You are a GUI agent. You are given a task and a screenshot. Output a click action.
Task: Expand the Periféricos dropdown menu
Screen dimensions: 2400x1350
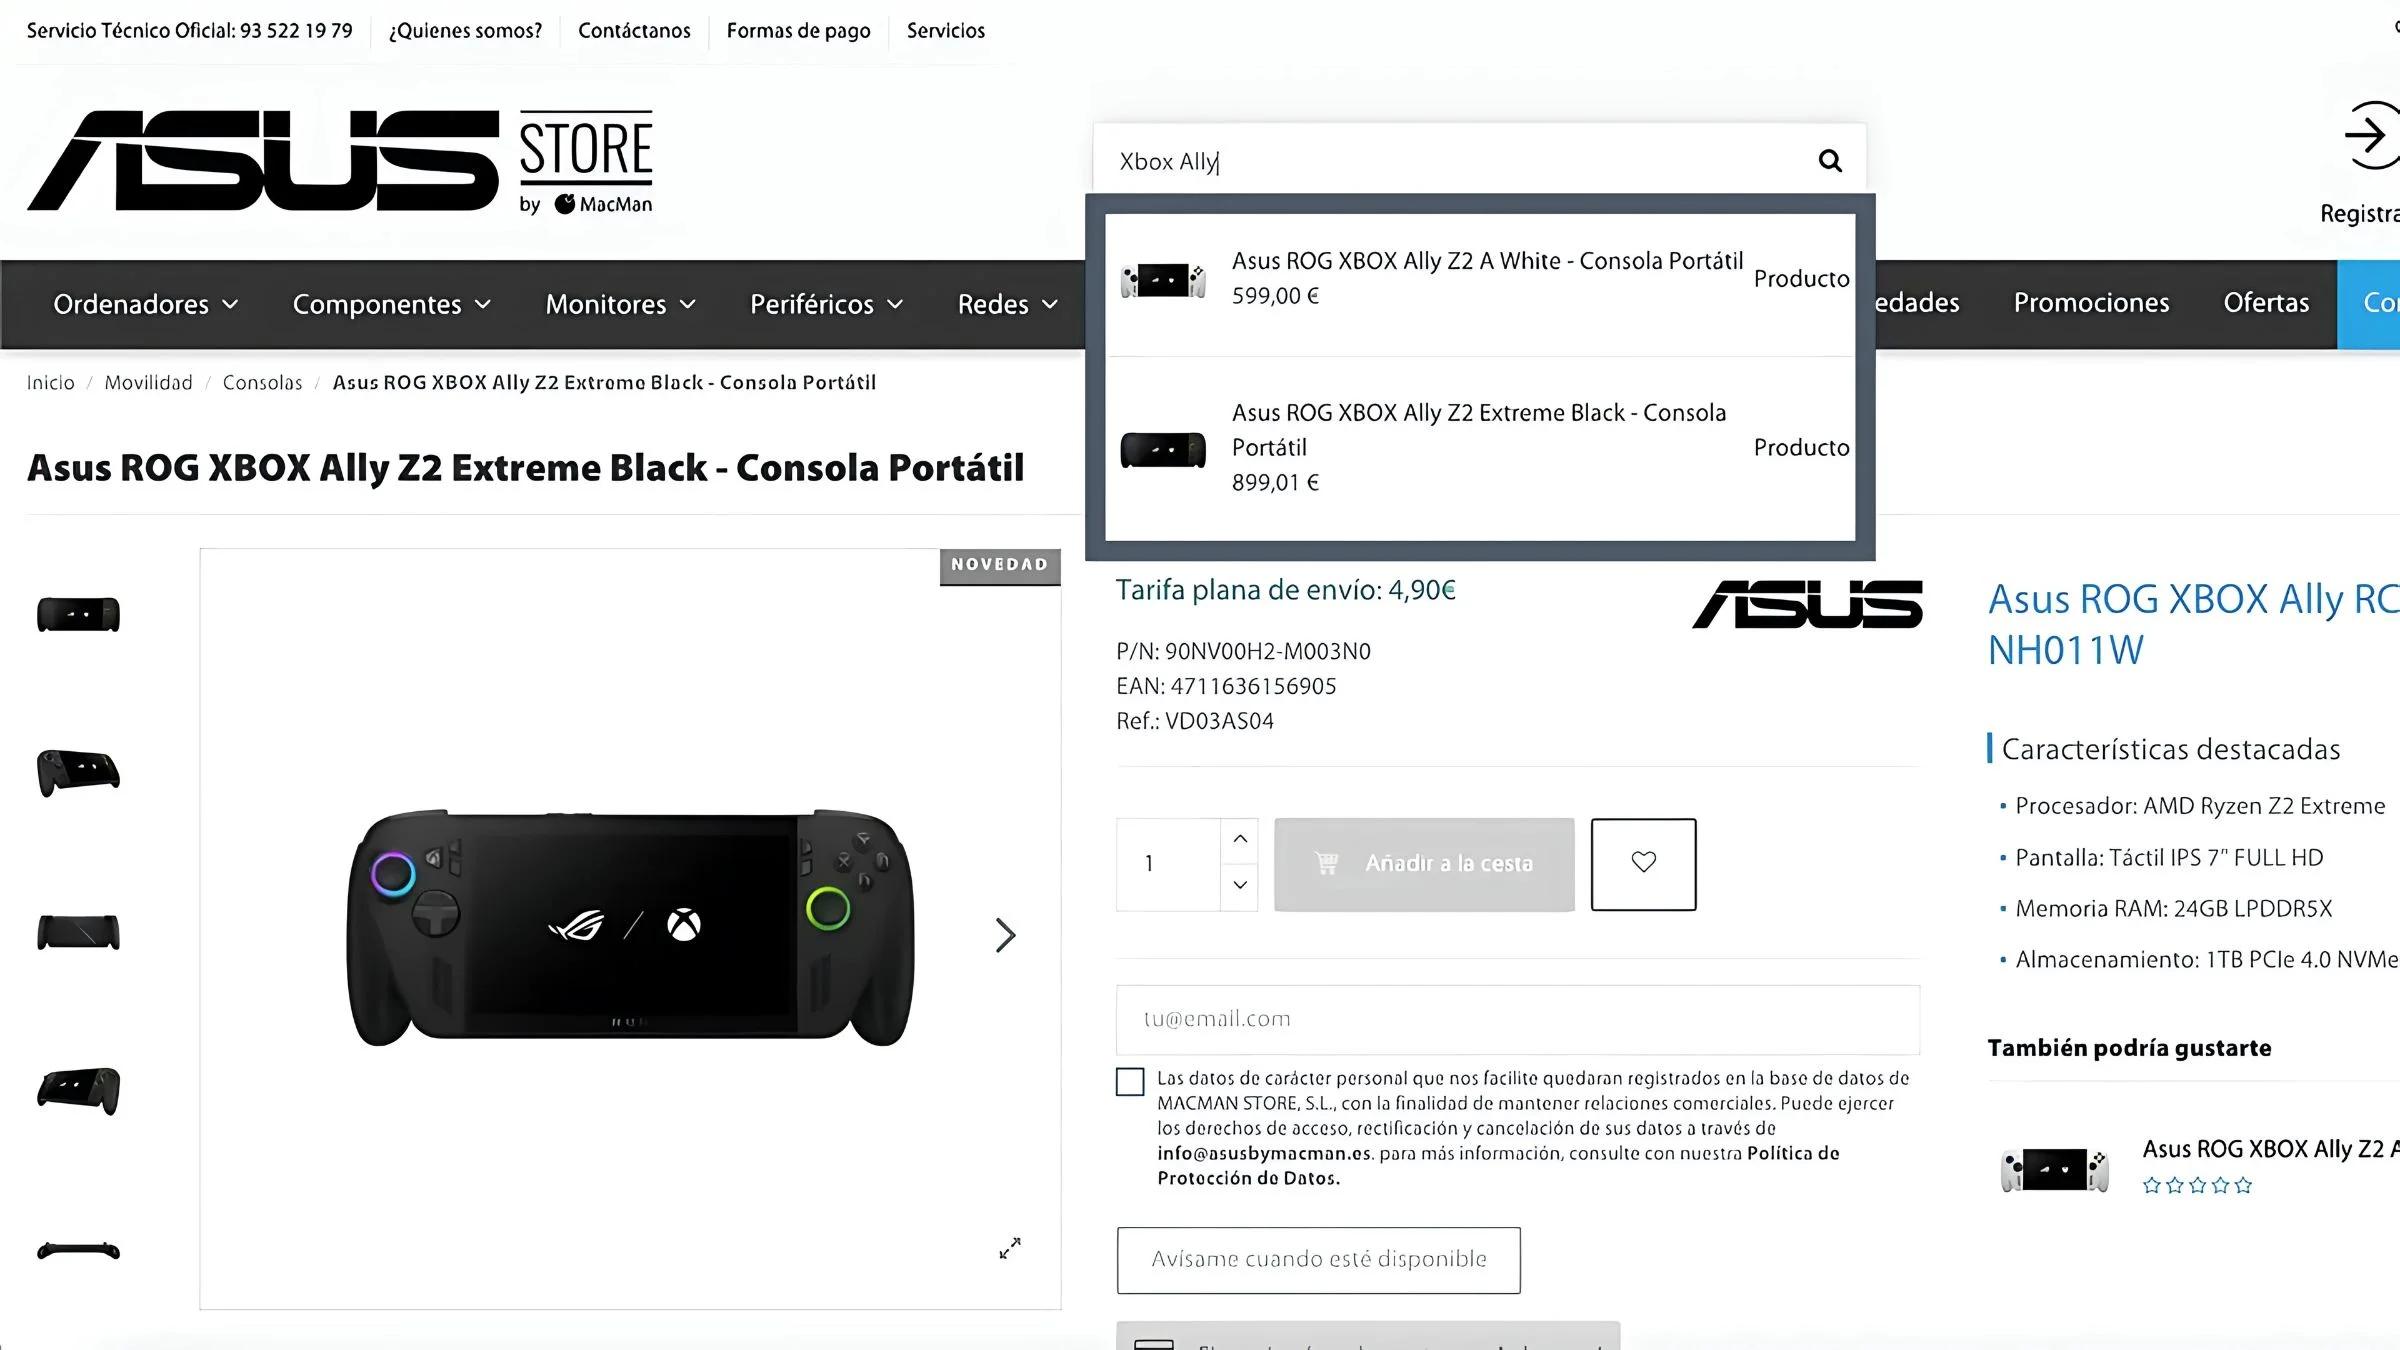827,304
